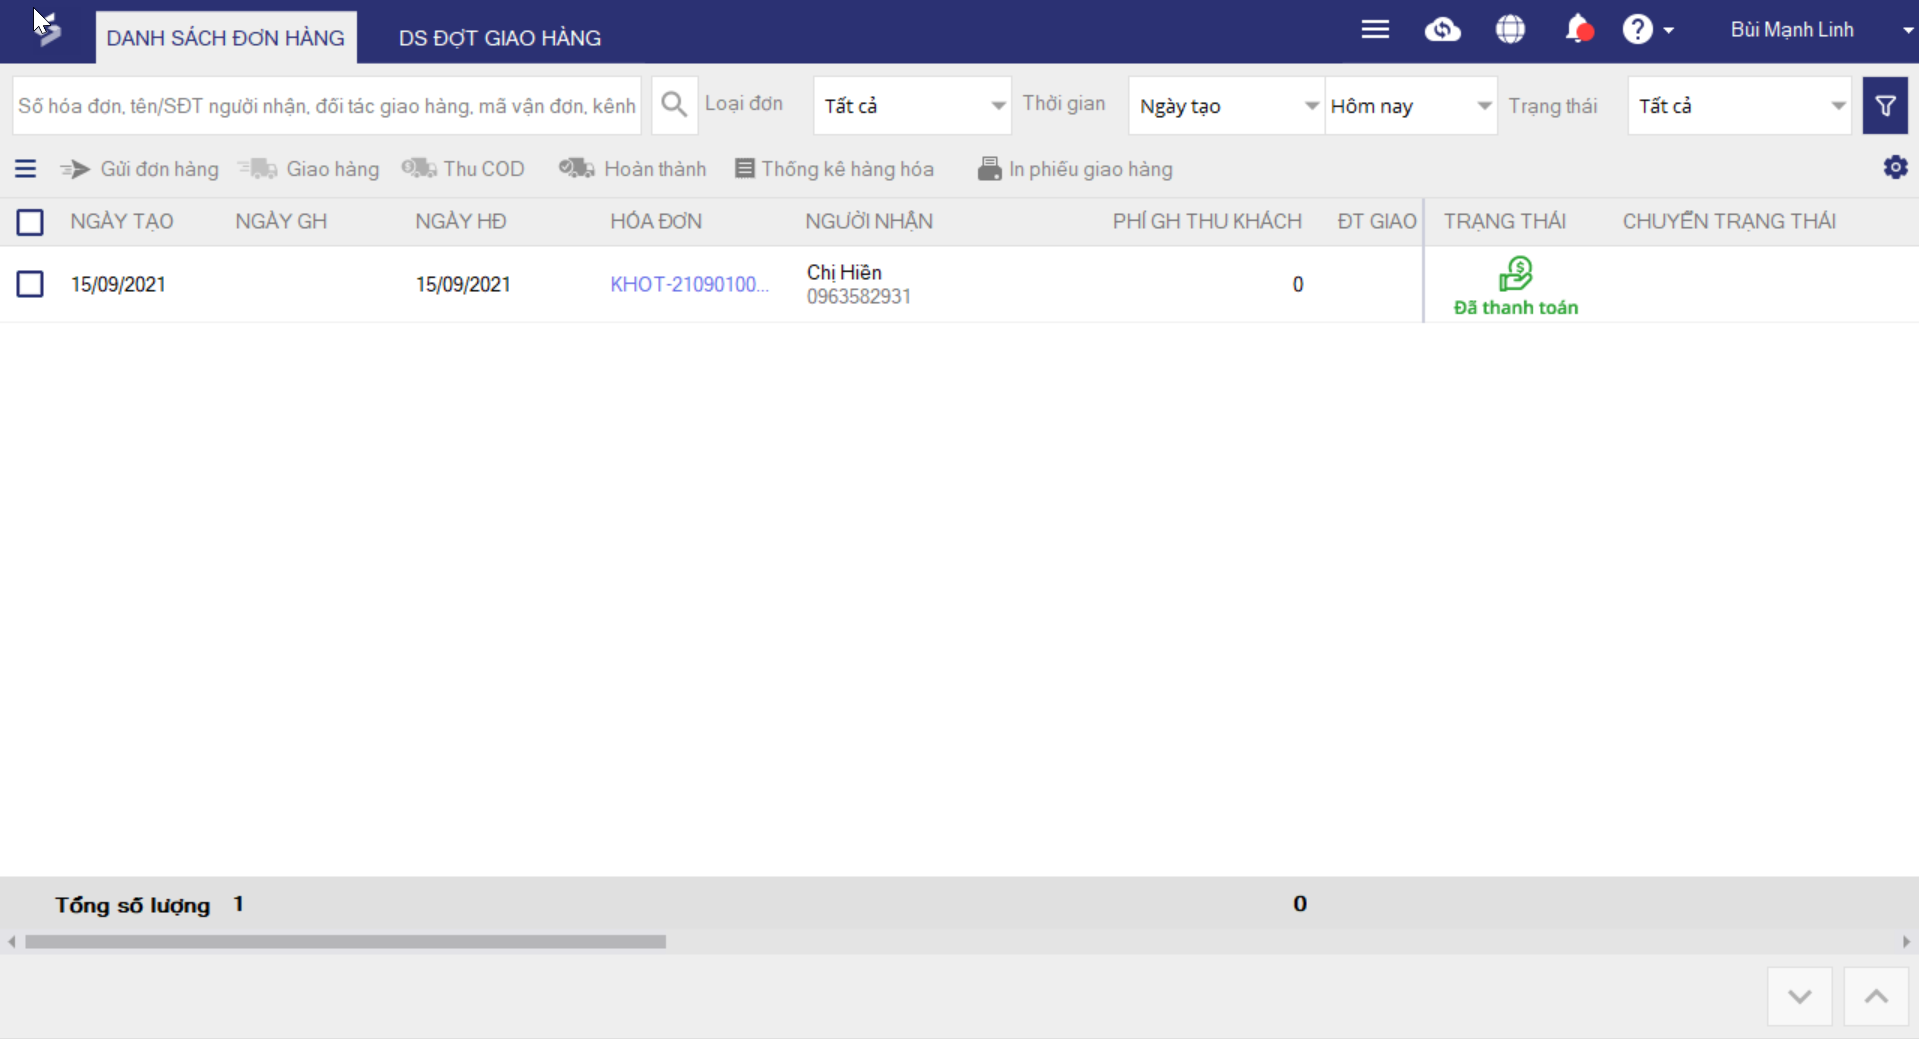Open the list menu icon beside Gửi đơn hàng
Viewport: 1919px width, 1039px height.
26,169
